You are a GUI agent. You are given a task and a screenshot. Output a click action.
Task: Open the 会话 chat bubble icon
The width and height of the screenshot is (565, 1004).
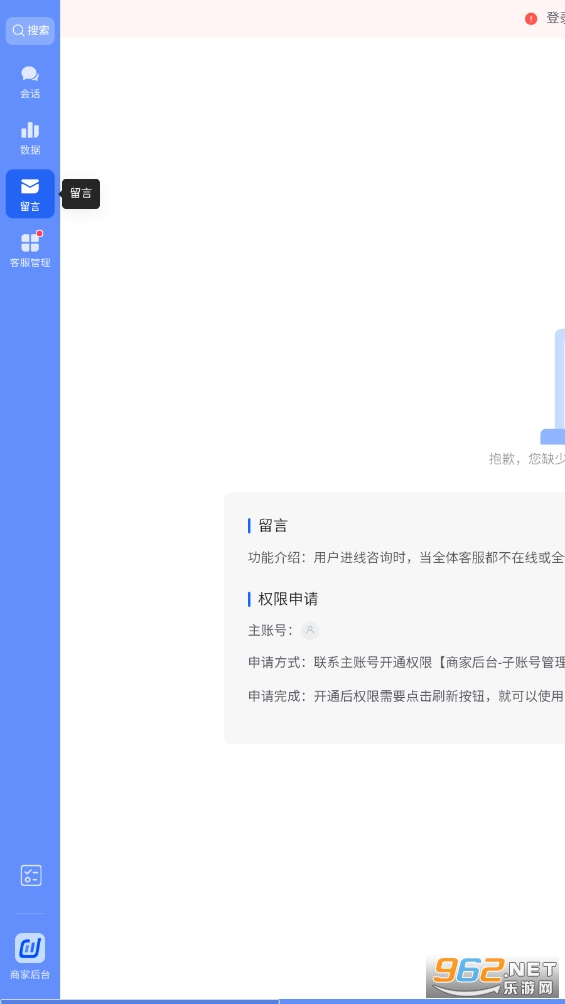pyautogui.click(x=30, y=74)
